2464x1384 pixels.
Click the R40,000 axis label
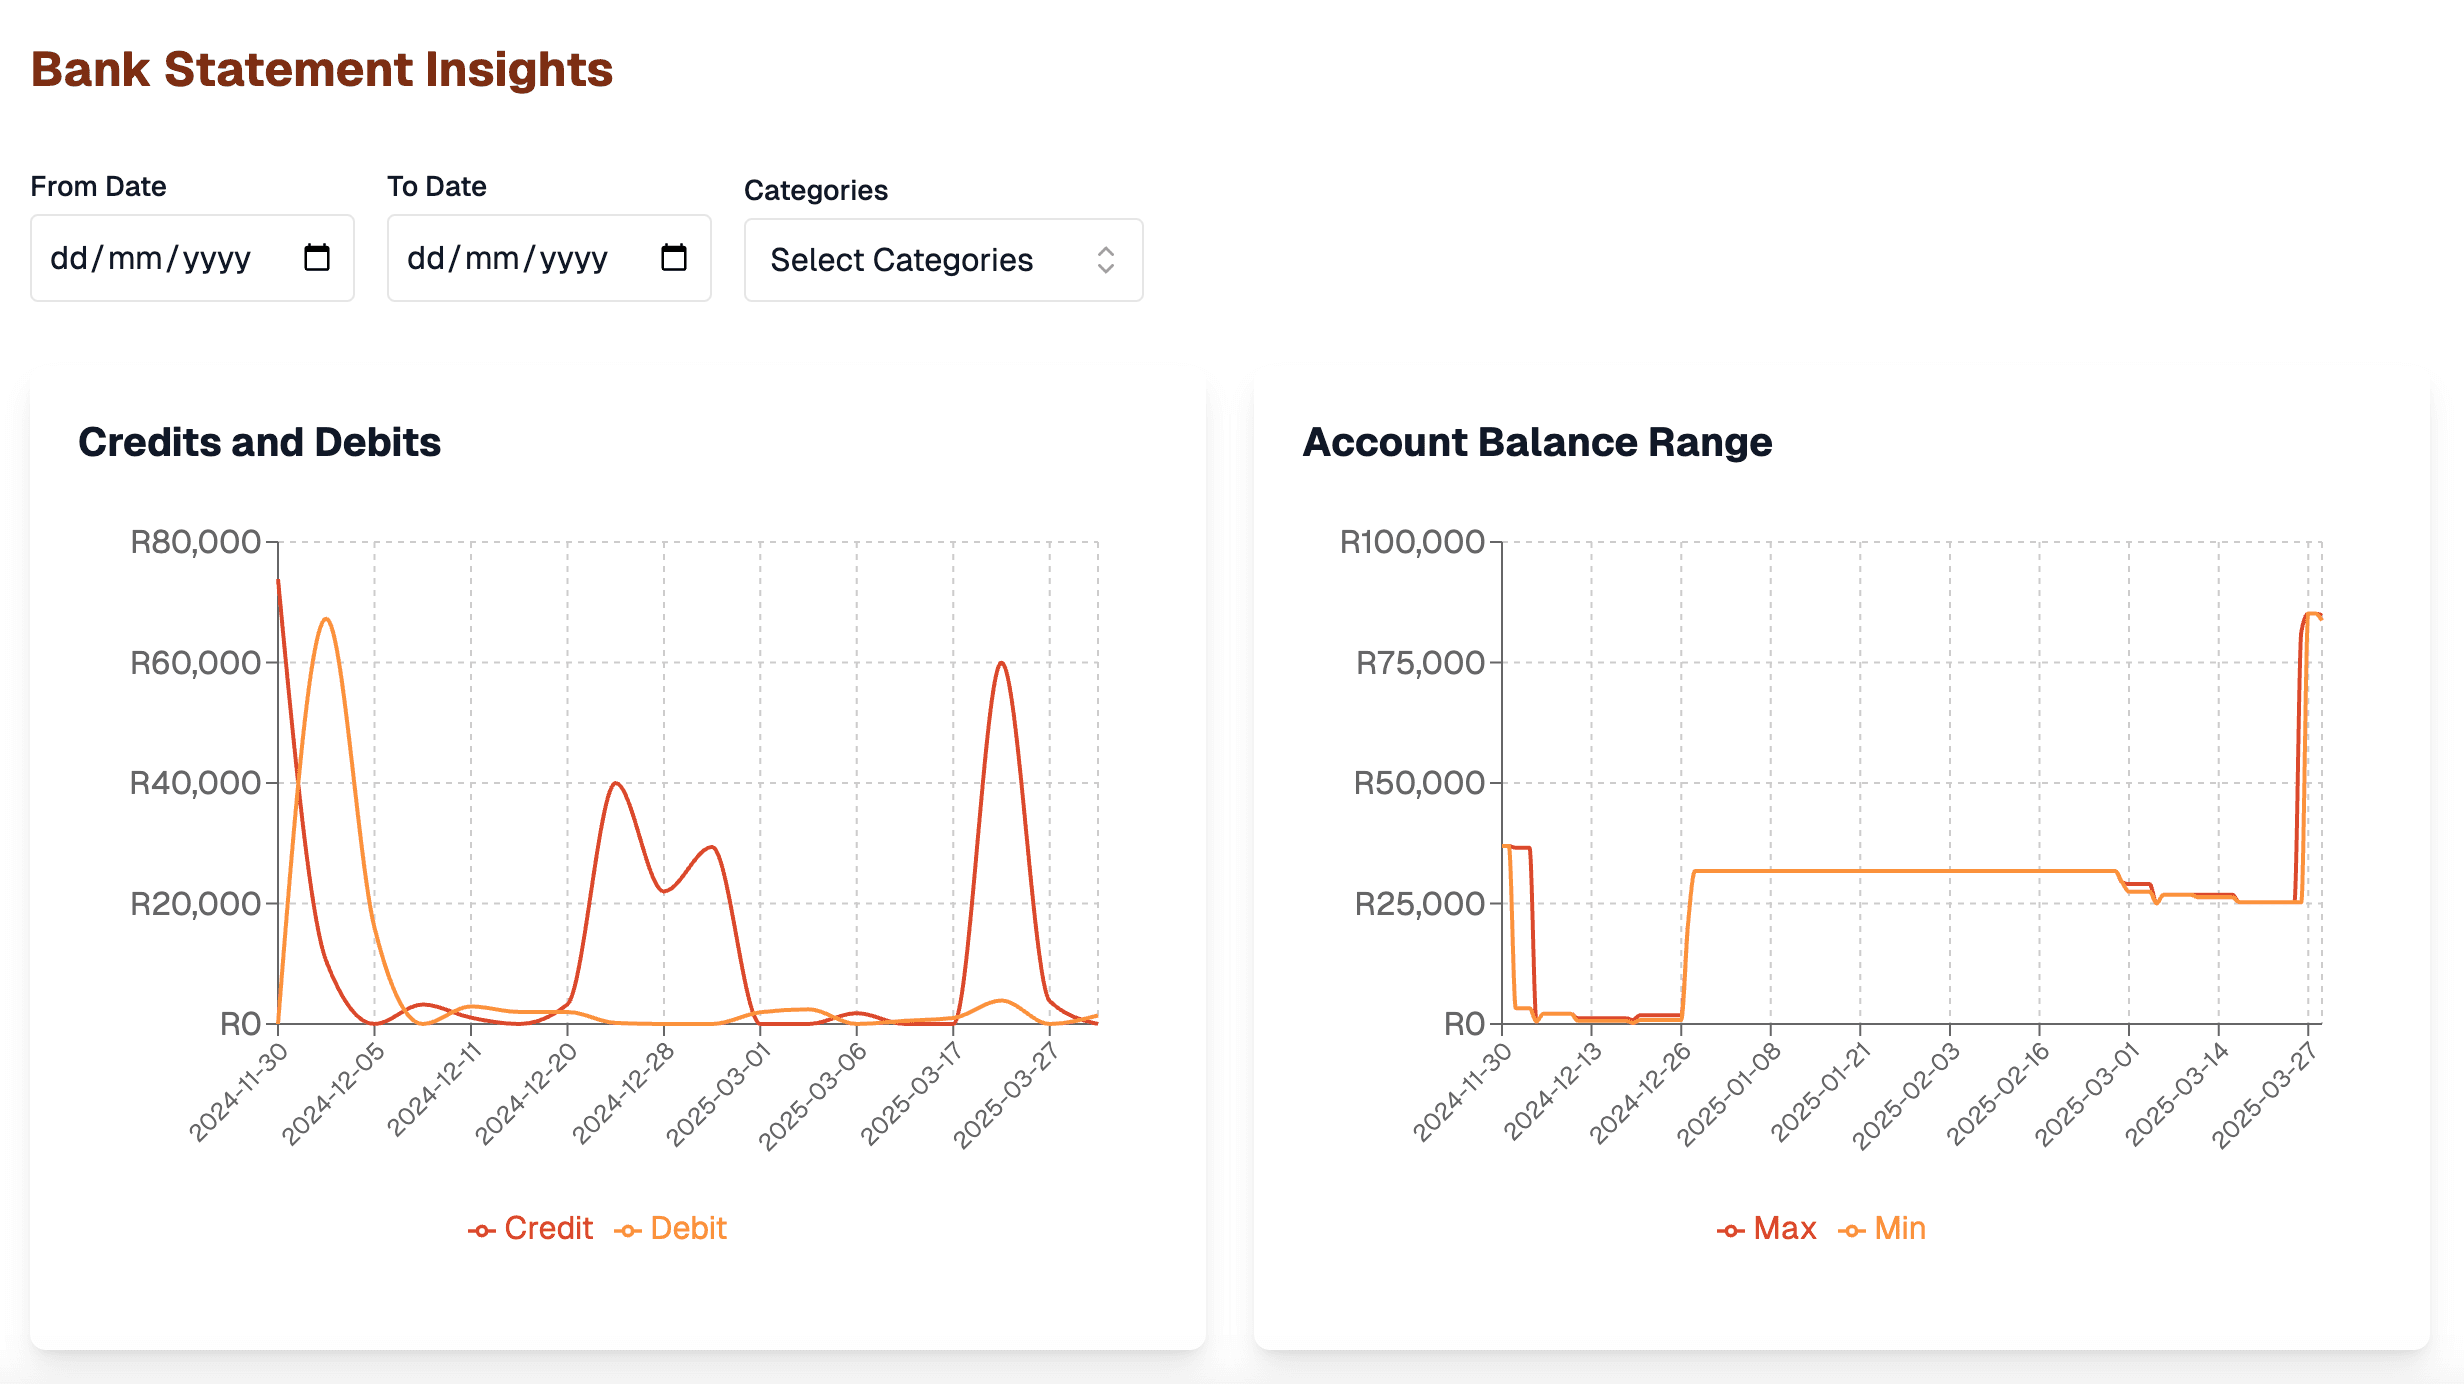click(196, 783)
